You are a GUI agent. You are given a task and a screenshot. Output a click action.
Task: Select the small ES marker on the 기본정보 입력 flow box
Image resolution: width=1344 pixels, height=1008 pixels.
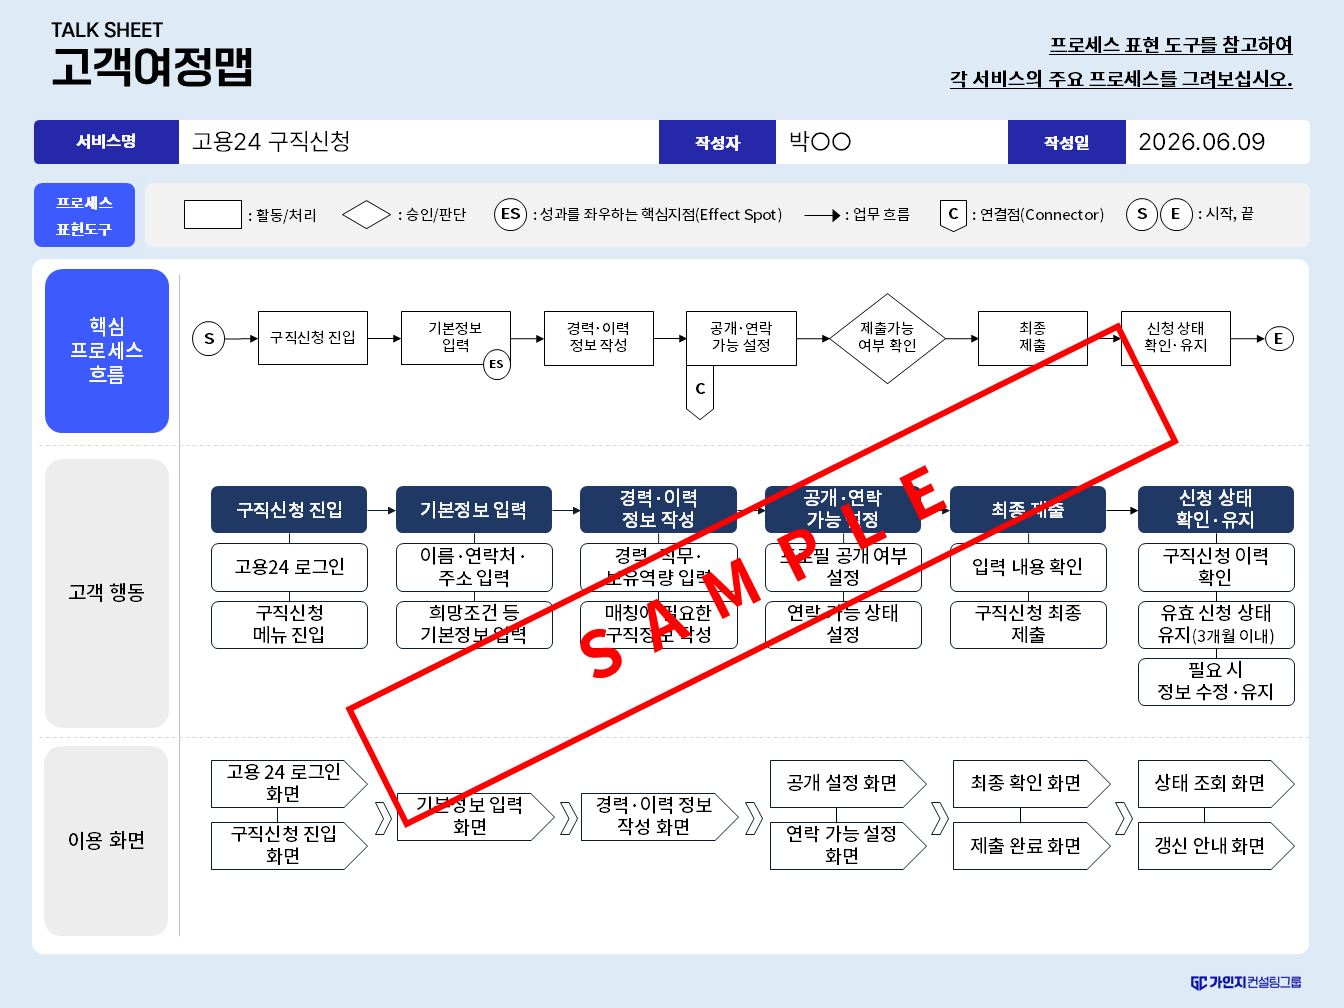pos(496,364)
